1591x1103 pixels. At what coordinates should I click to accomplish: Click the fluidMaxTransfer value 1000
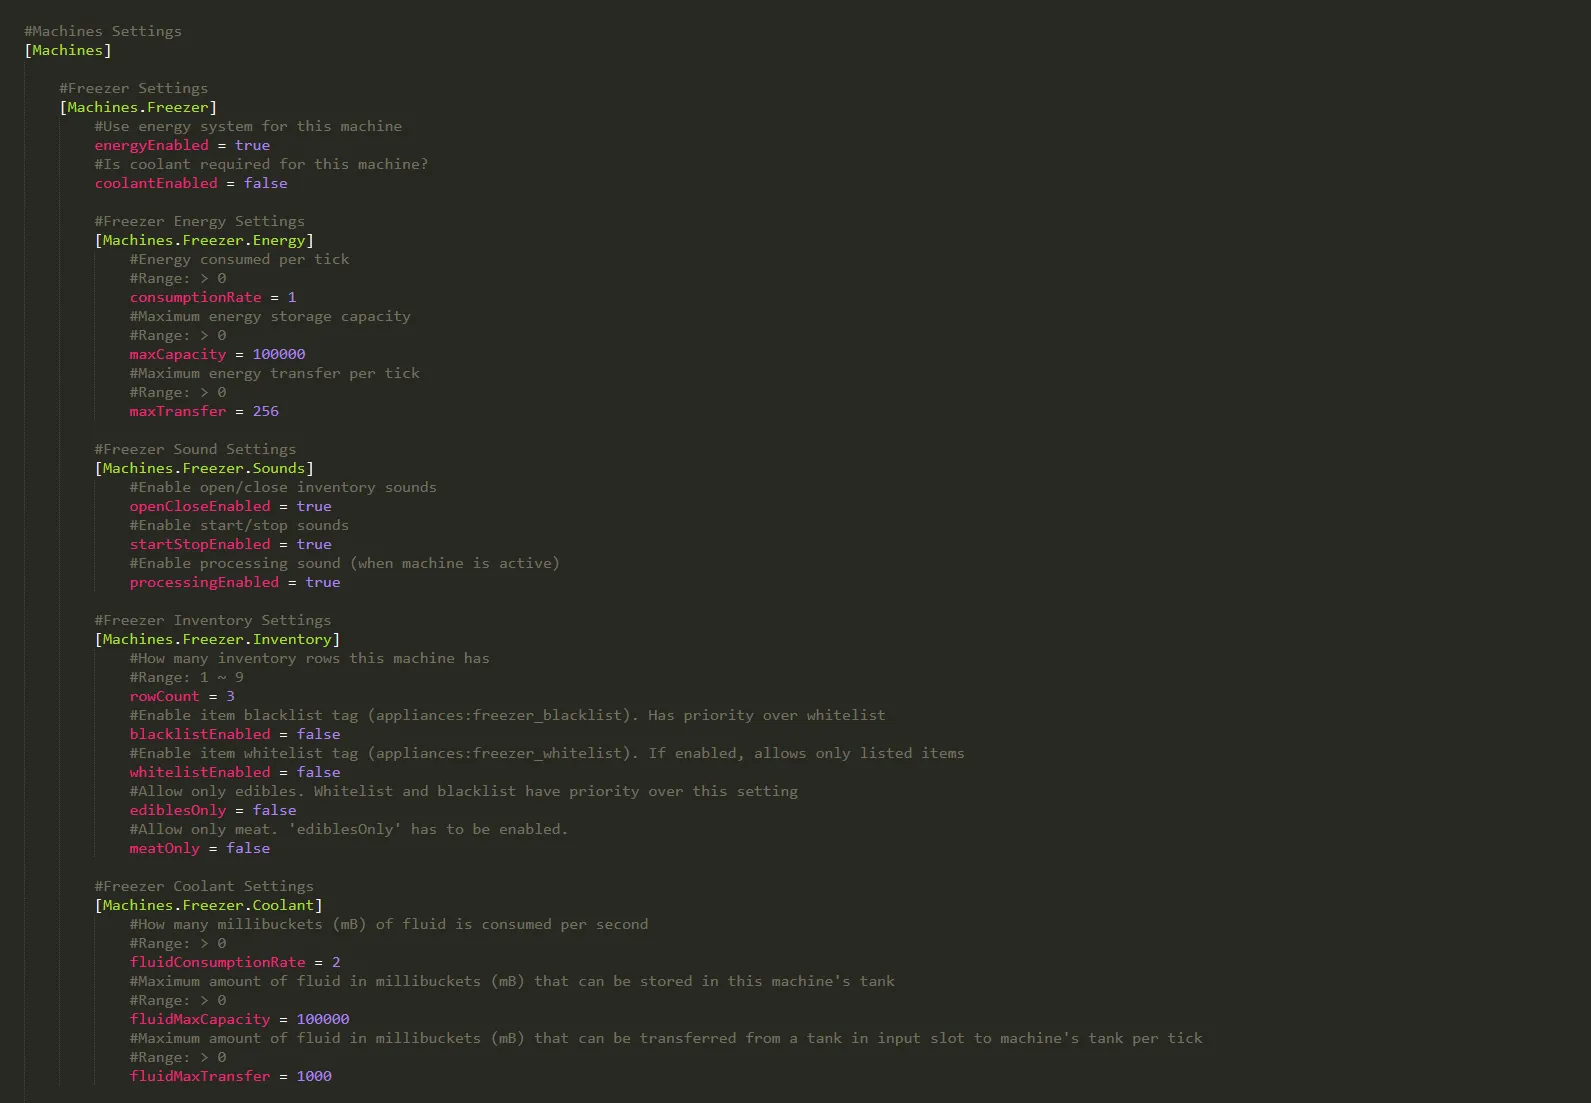click(x=314, y=1076)
